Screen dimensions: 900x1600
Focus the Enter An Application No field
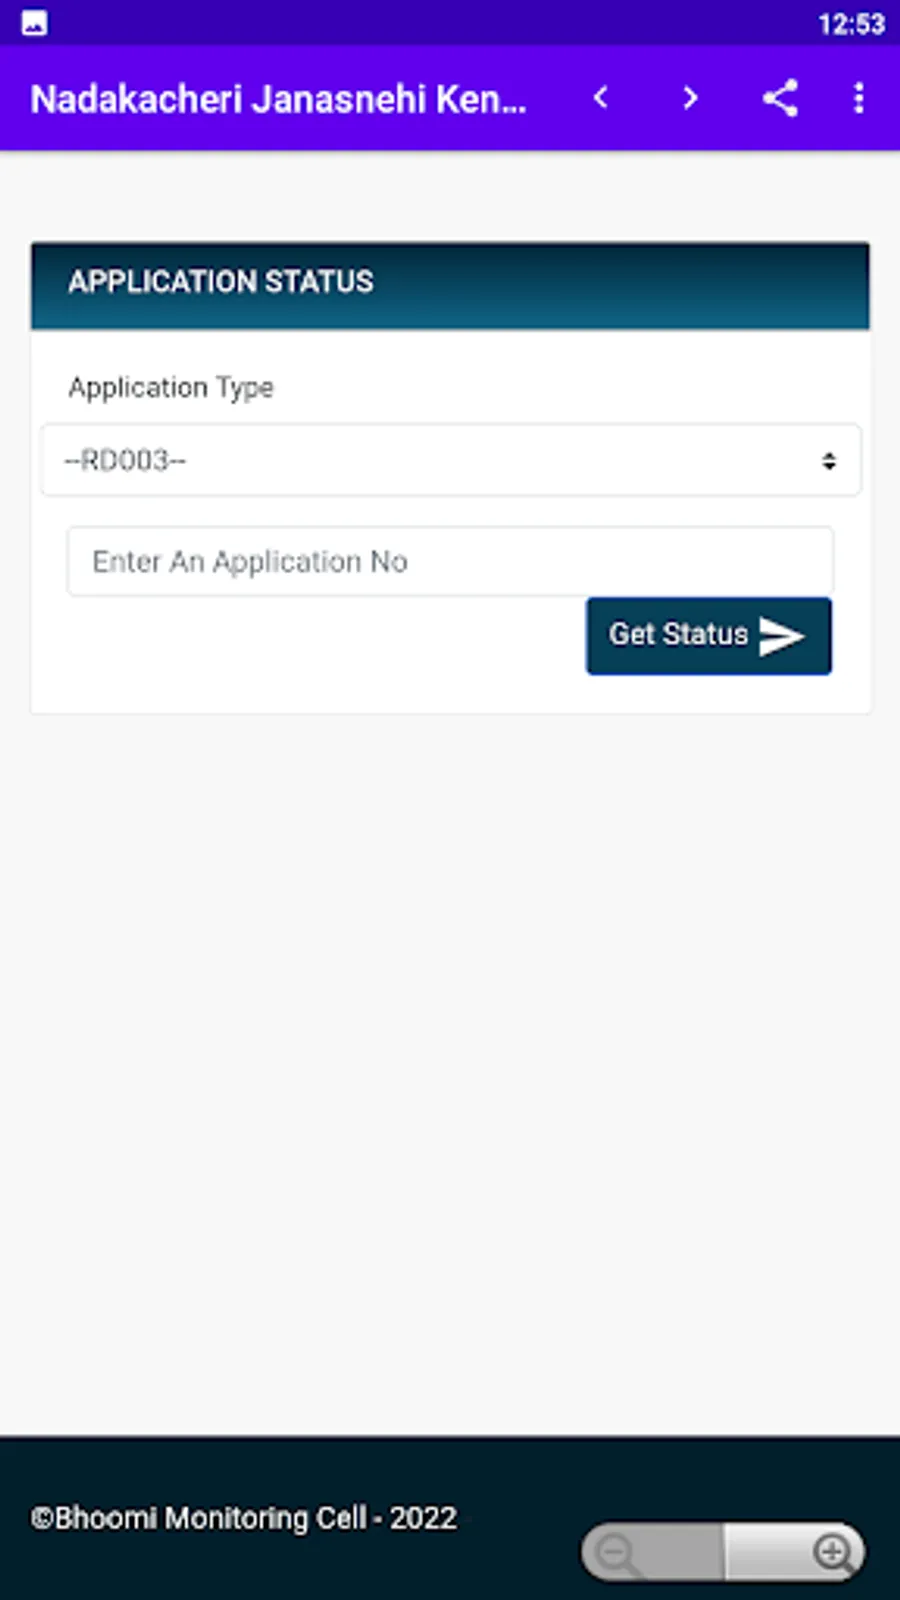450,561
